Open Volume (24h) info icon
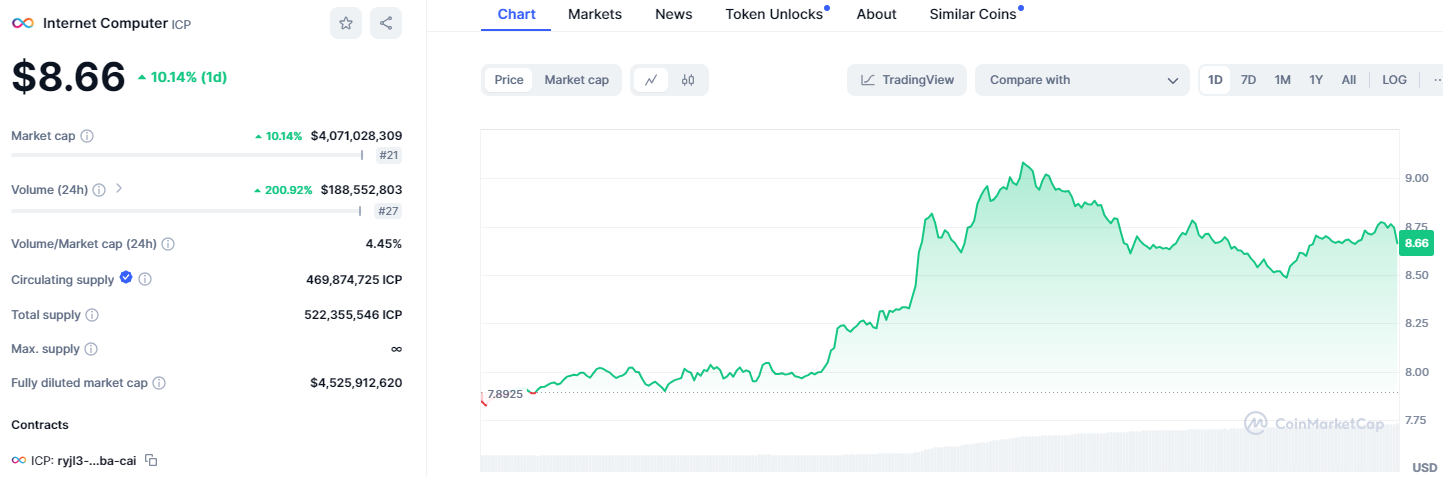This screenshot has width=1443, height=477. [99, 190]
